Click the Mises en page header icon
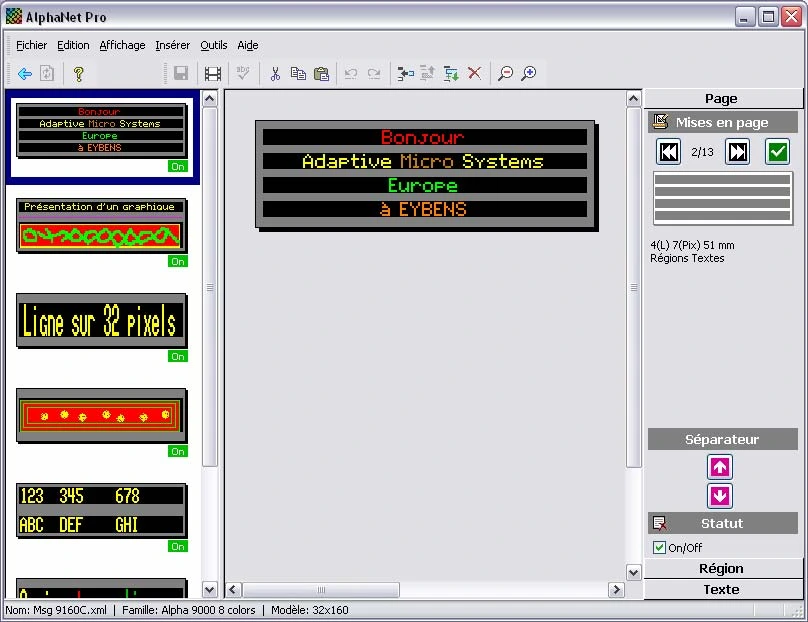 [660, 122]
